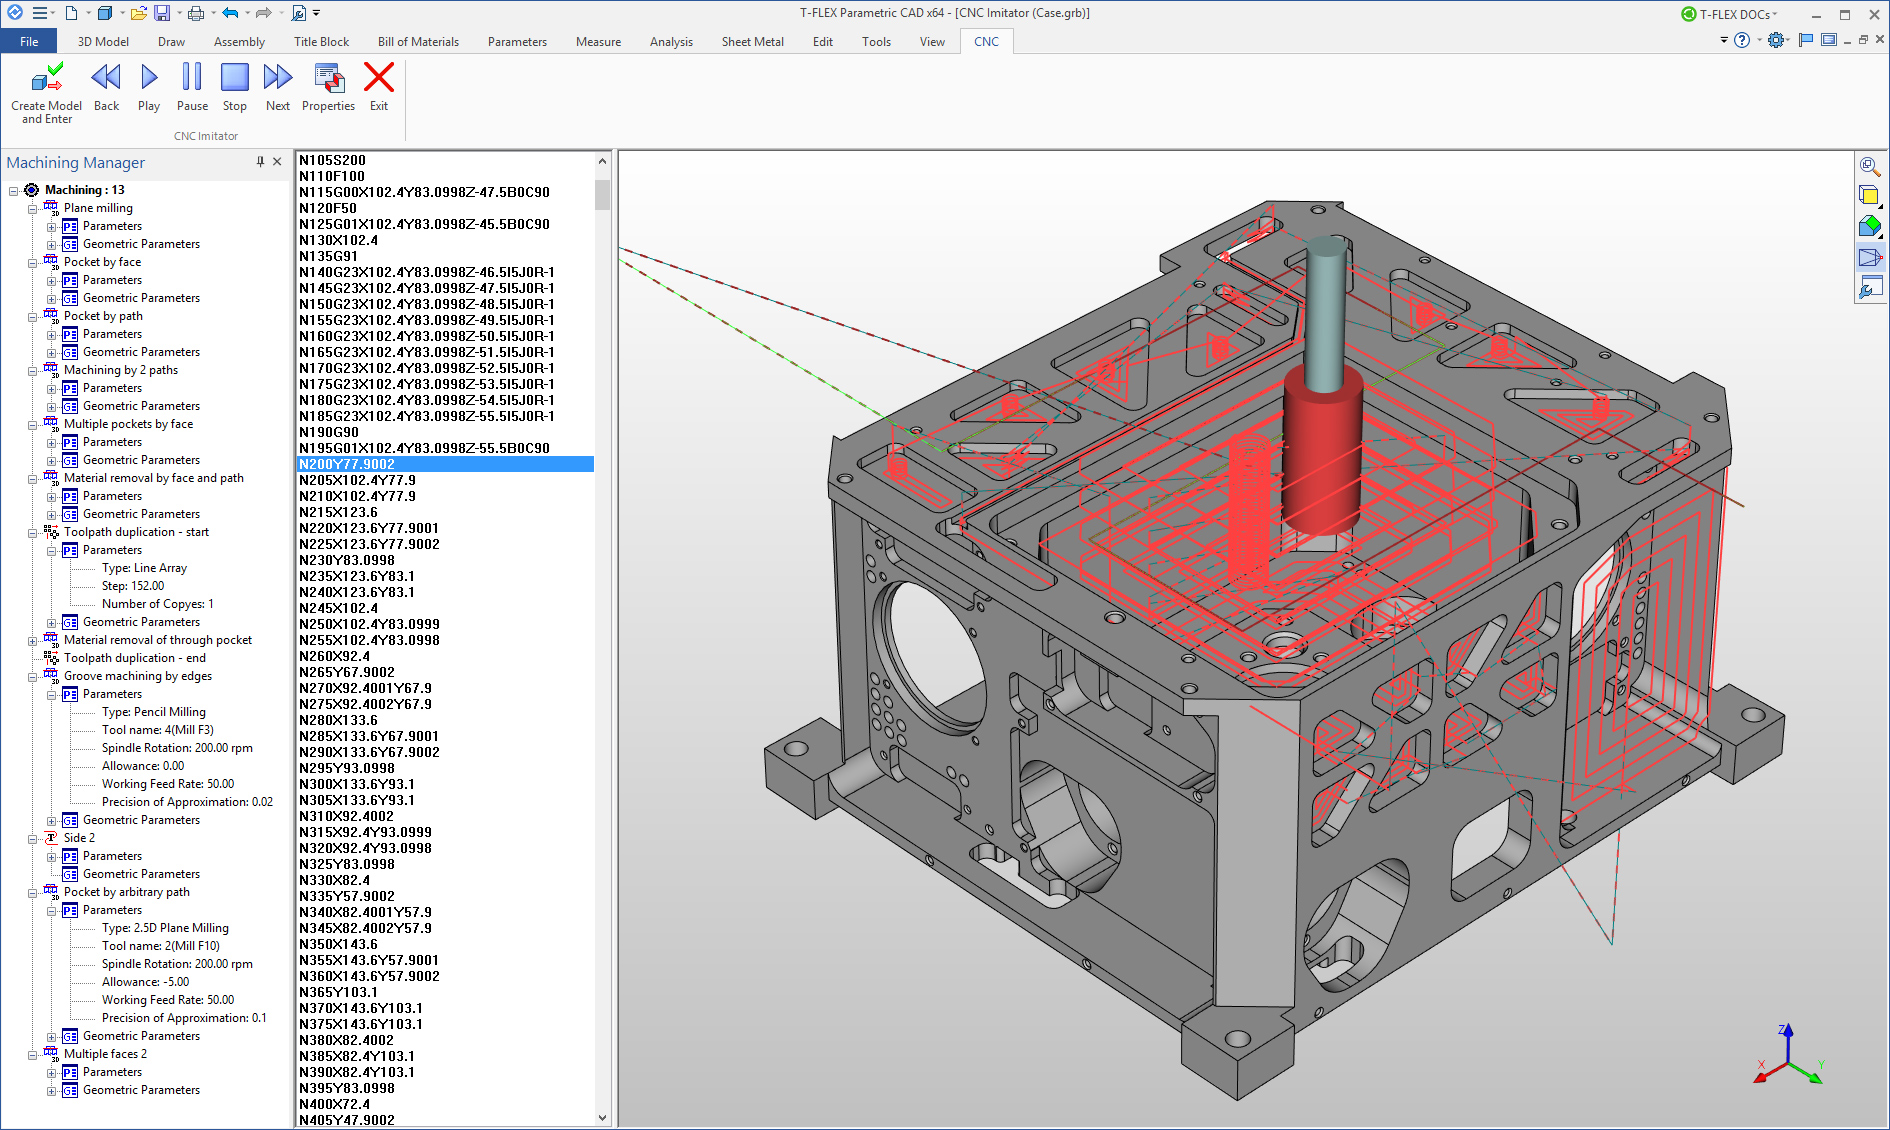The width and height of the screenshot is (1890, 1130).
Task: Collapse Pocket by arbitrary path node
Action: click(x=32, y=892)
